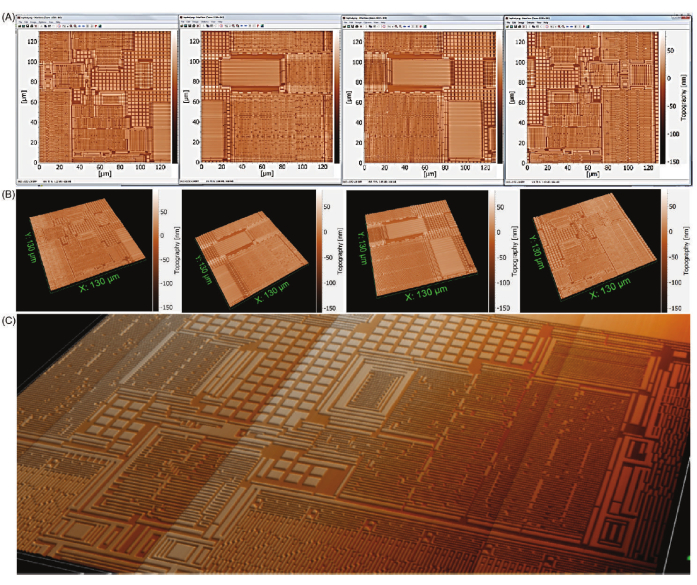The width and height of the screenshot is (697, 585).
Task: Click the 'X: 130 µm' label on the second 3D view
Action: [272, 292]
